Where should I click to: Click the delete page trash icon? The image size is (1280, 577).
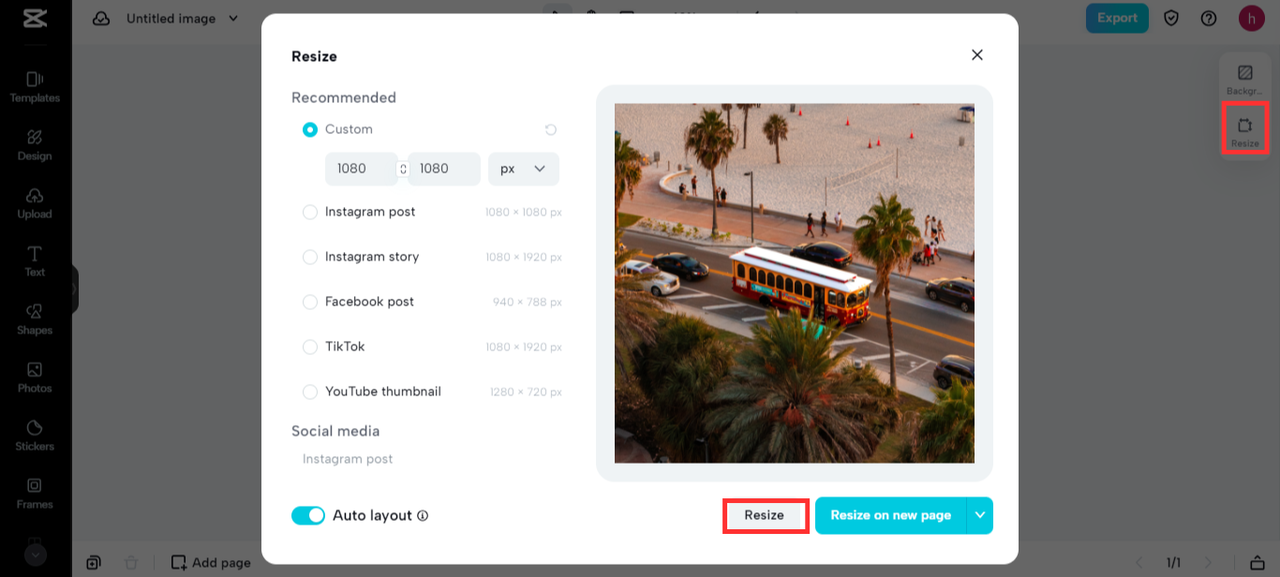[130, 562]
